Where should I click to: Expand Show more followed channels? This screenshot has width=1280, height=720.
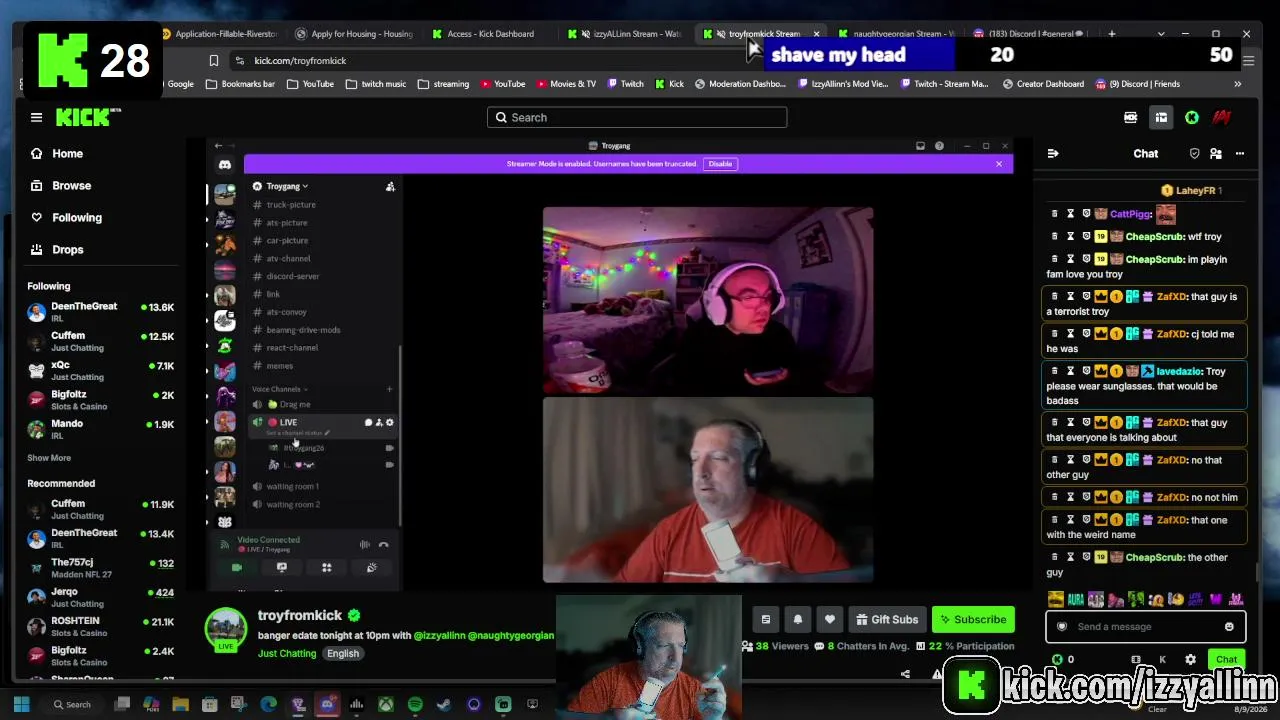pyautogui.click(x=49, y=458)
